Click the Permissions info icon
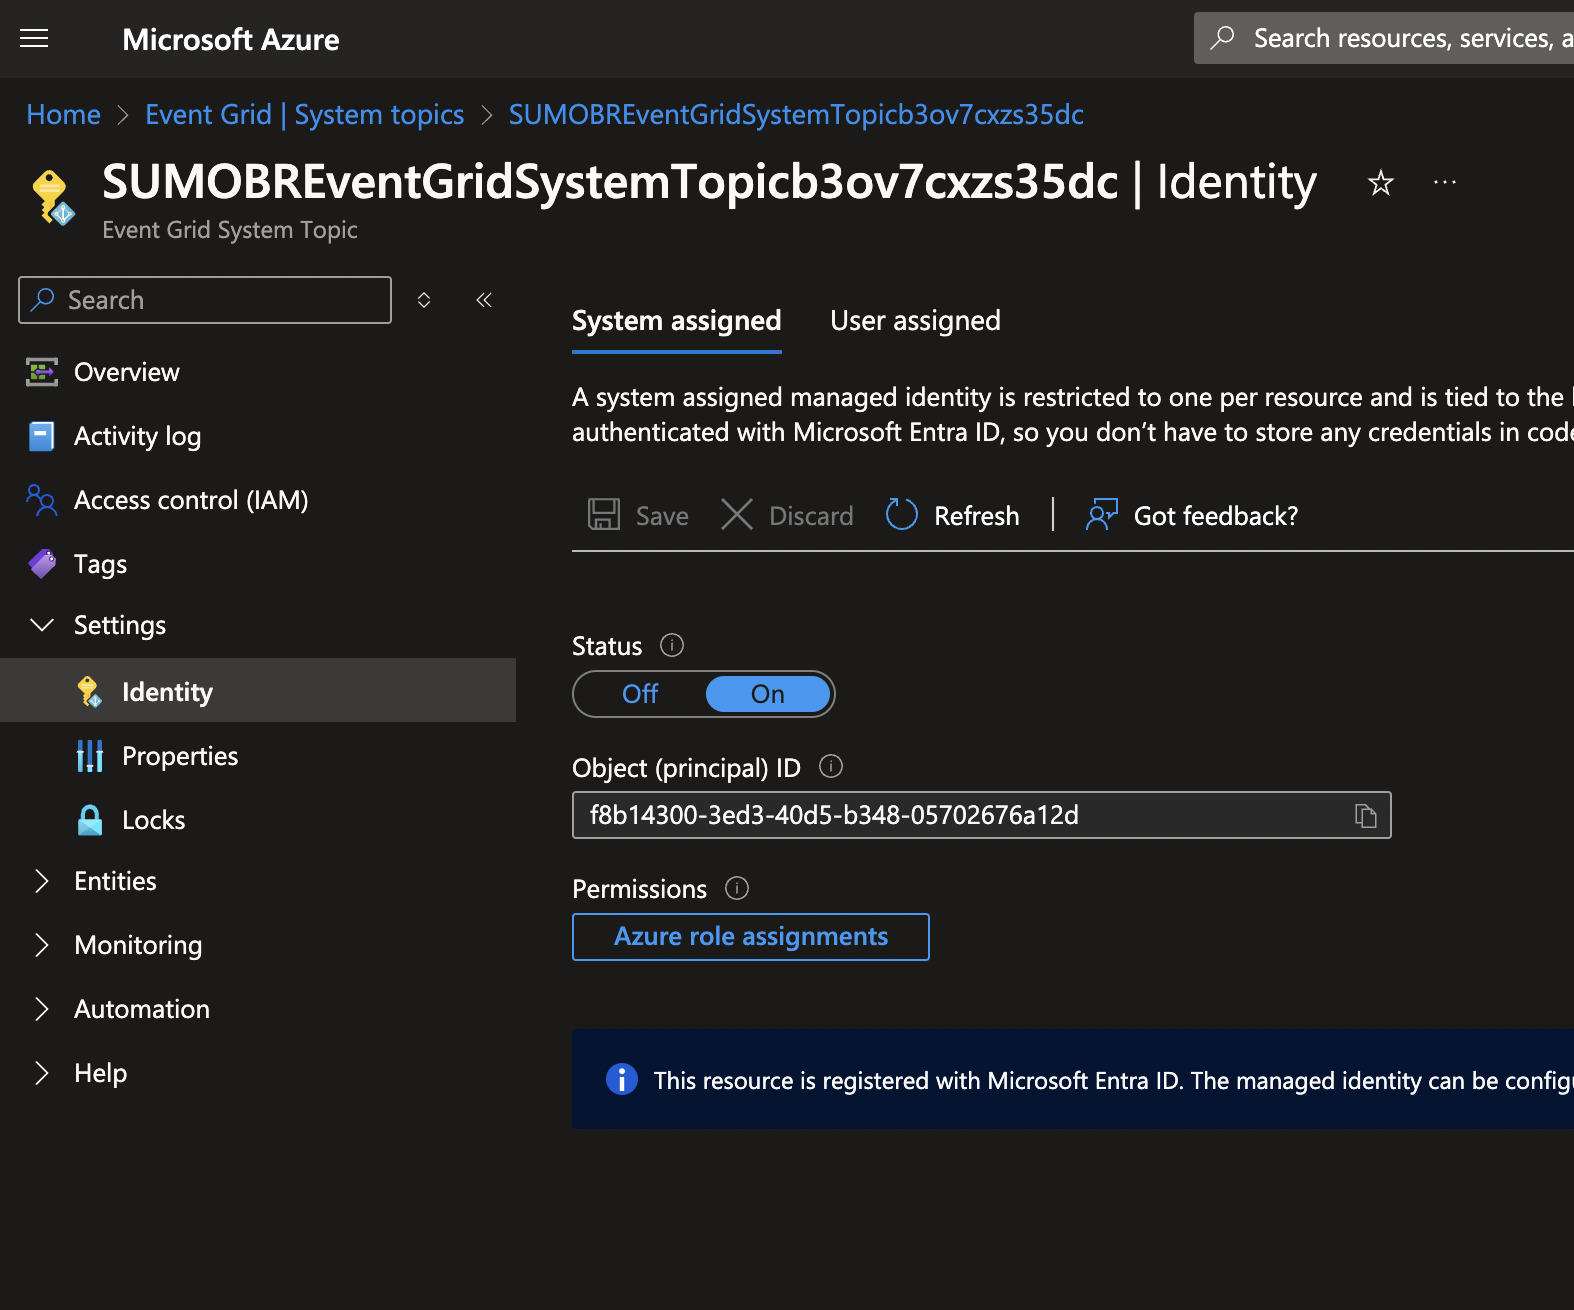The image size is (1574, 1310). 737,888
